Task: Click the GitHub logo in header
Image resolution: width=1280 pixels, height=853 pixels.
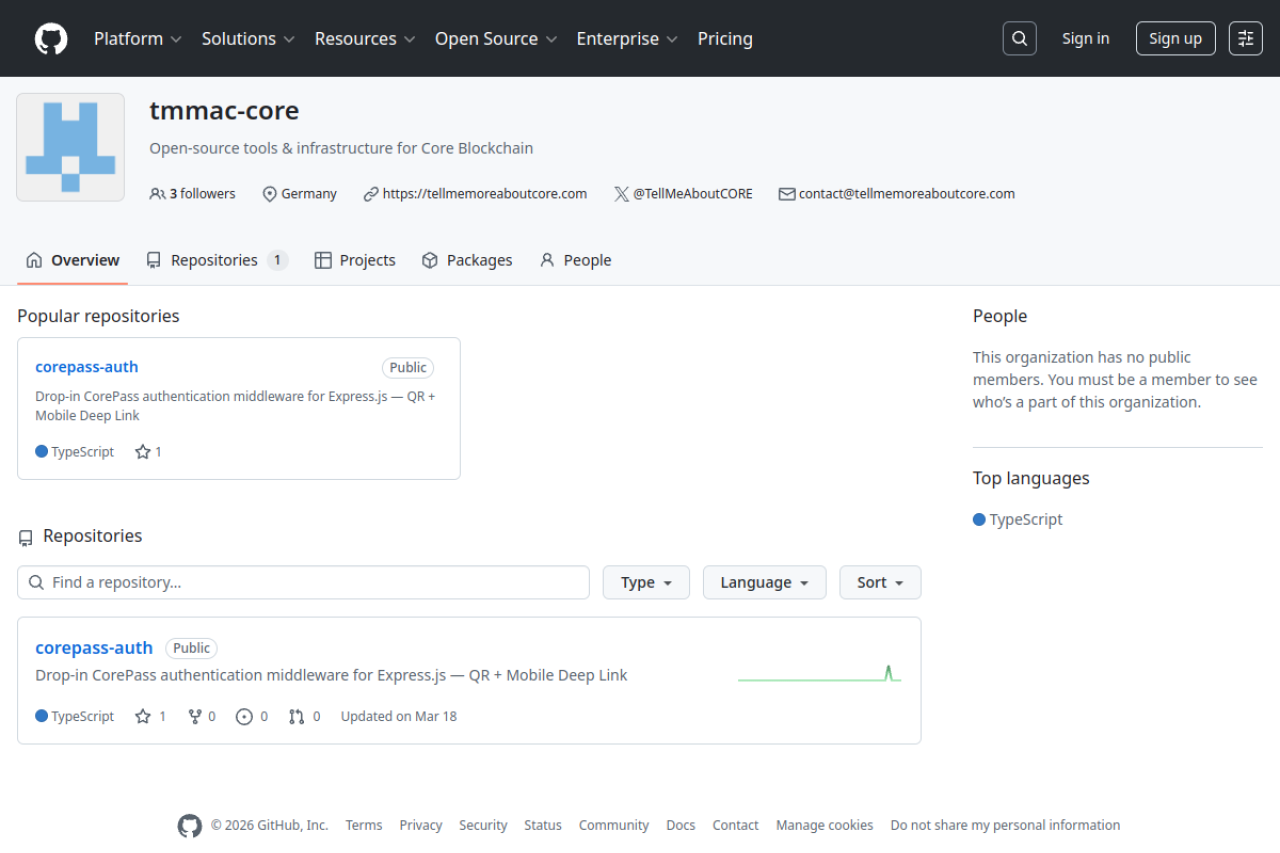Action: [x=51, y=39]
